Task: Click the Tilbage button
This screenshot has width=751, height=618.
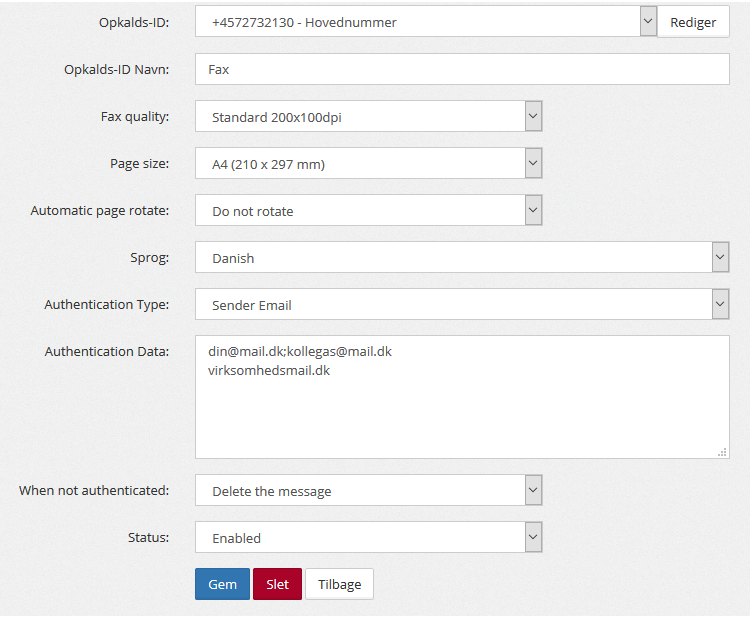Action: click(339, 584)
